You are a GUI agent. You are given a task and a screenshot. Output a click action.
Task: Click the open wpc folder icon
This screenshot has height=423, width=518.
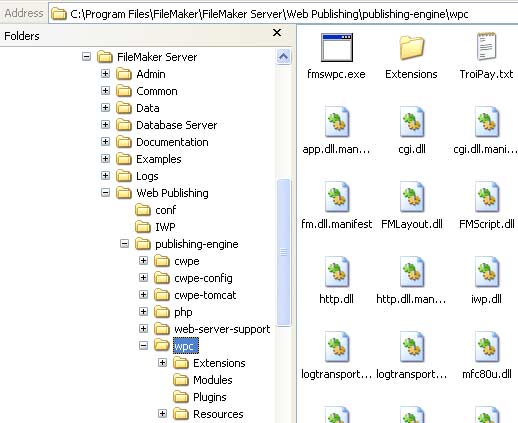click(162, 345)
